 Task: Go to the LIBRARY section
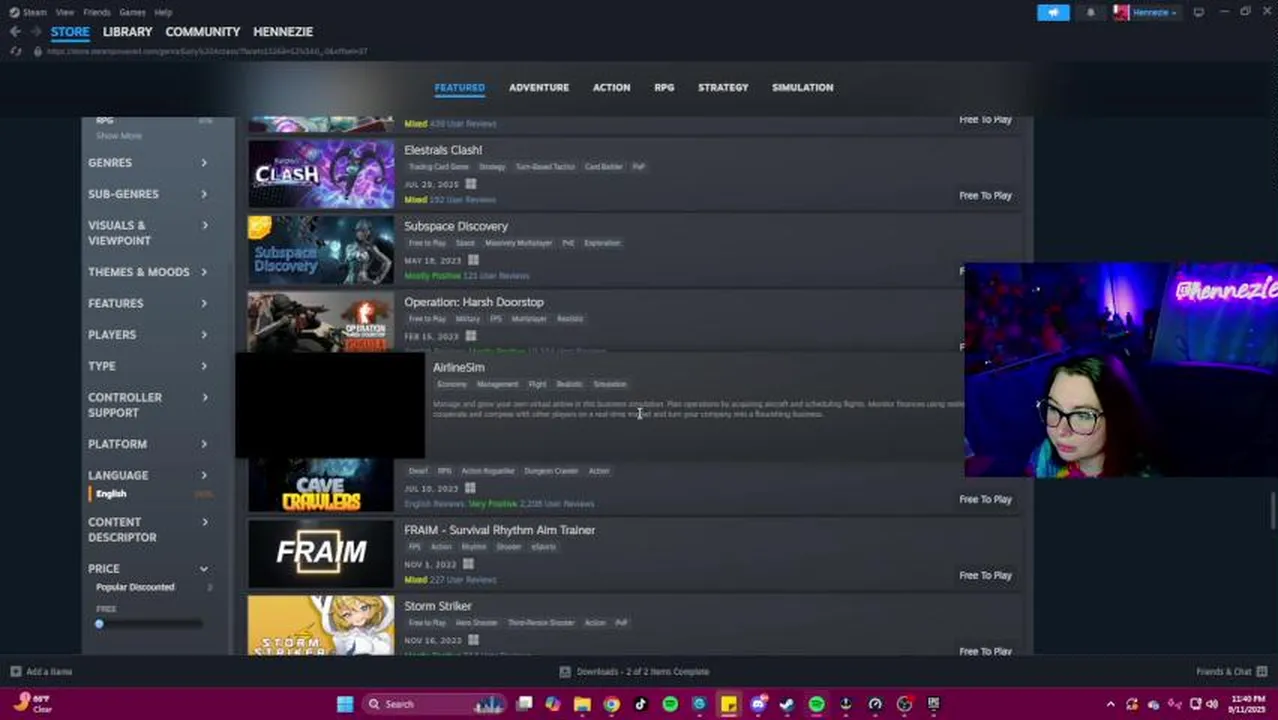tap(127, 32)
